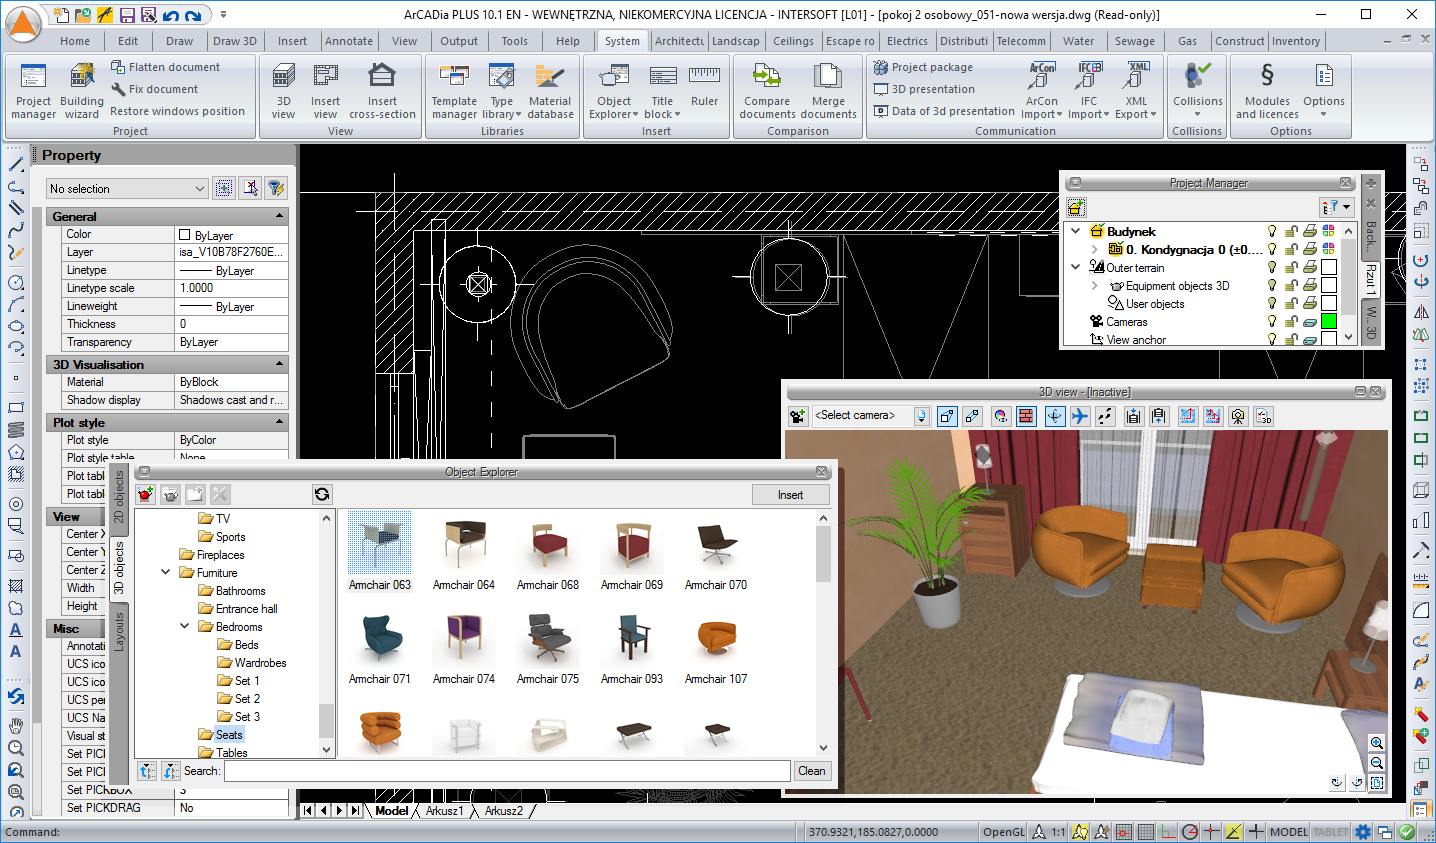The height and width of the screenshot is (843, 1436).
Task: Toggle visibility bulb for Cameras
Action: tap(1272, 322)
